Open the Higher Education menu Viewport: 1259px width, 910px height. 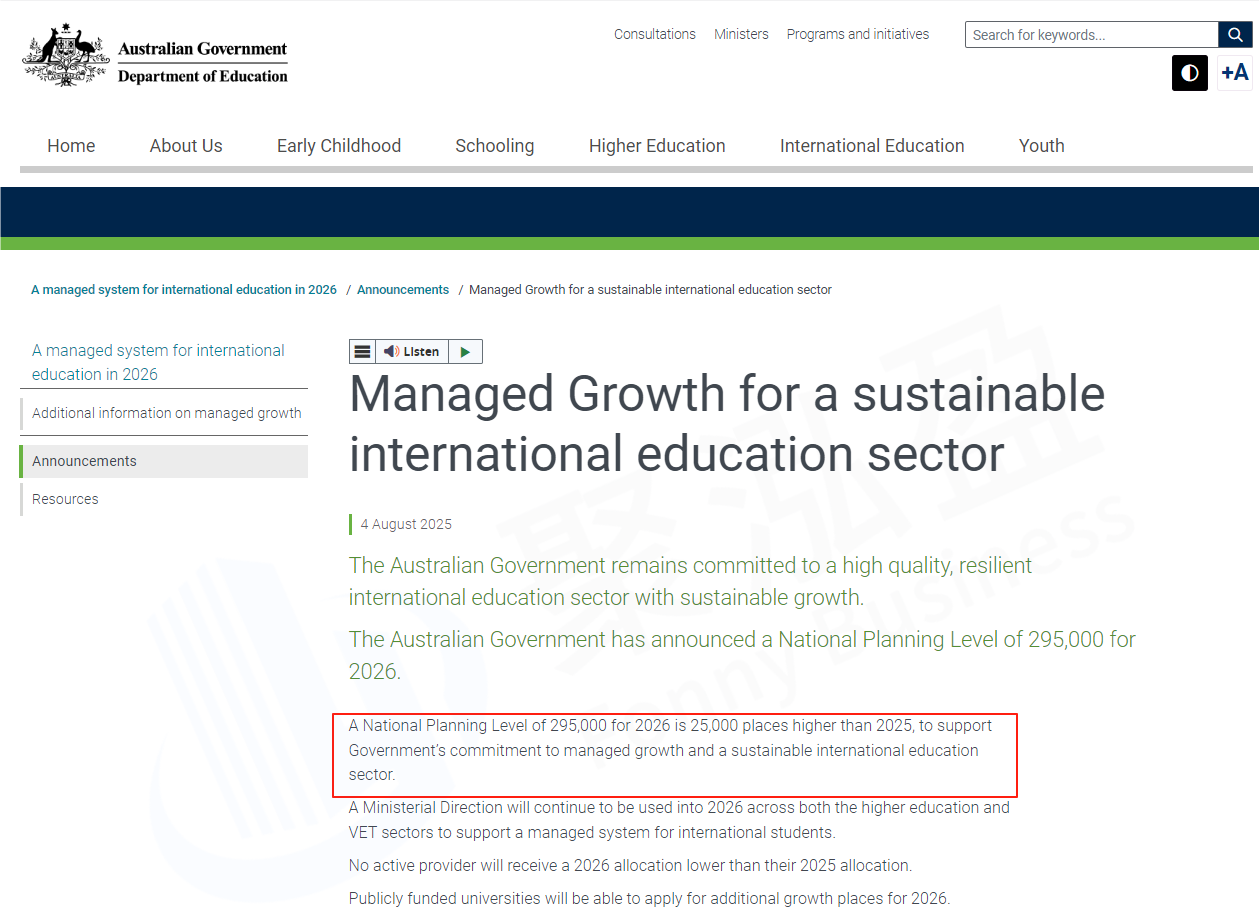(657, 146)
